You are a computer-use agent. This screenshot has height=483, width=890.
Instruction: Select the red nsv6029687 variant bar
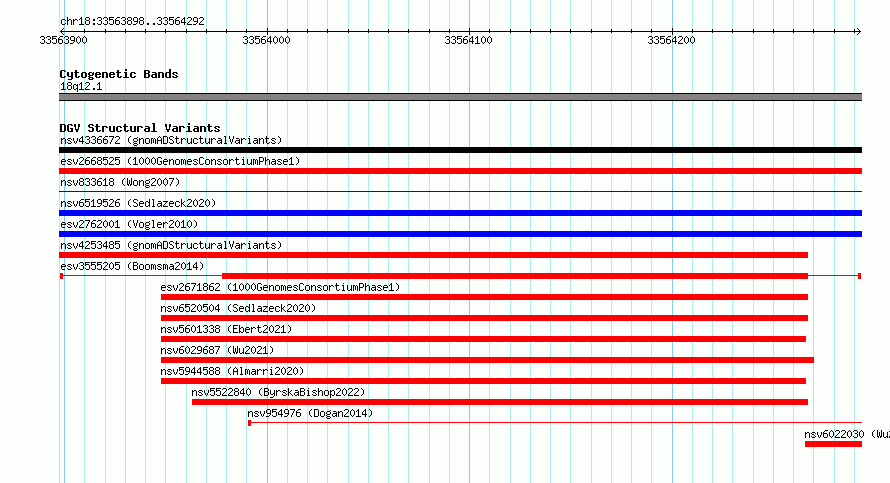487,360
